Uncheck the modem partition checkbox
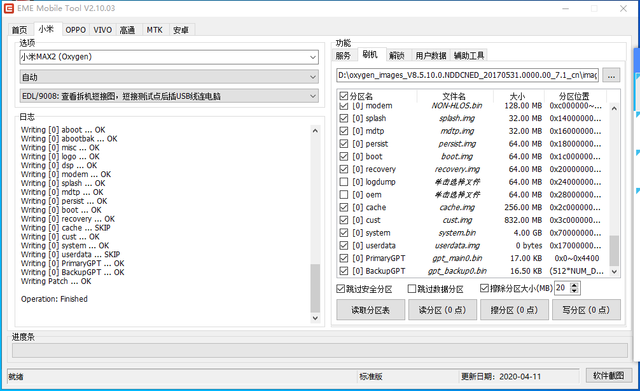This screenshot has width=640, height=391. pyautogui.click(x=344, y=106)
